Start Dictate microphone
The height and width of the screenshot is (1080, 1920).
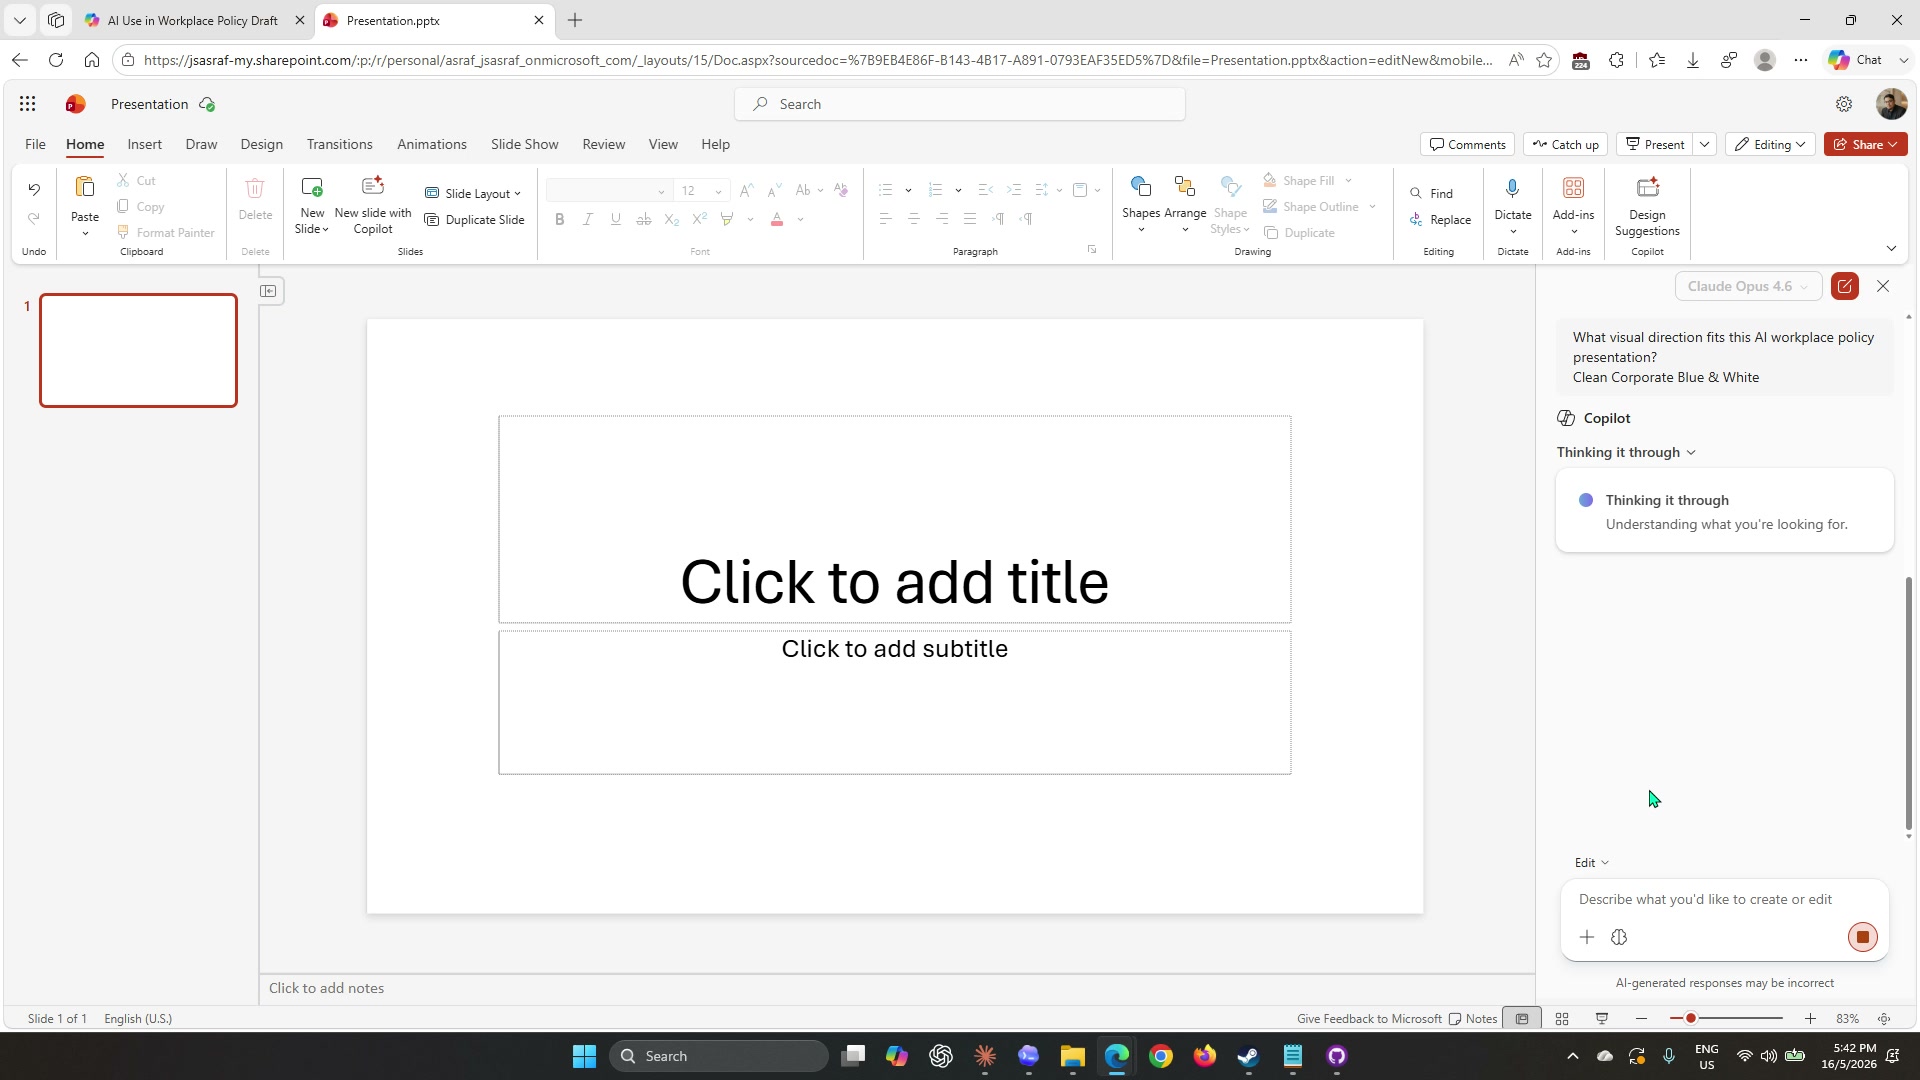1513,188
